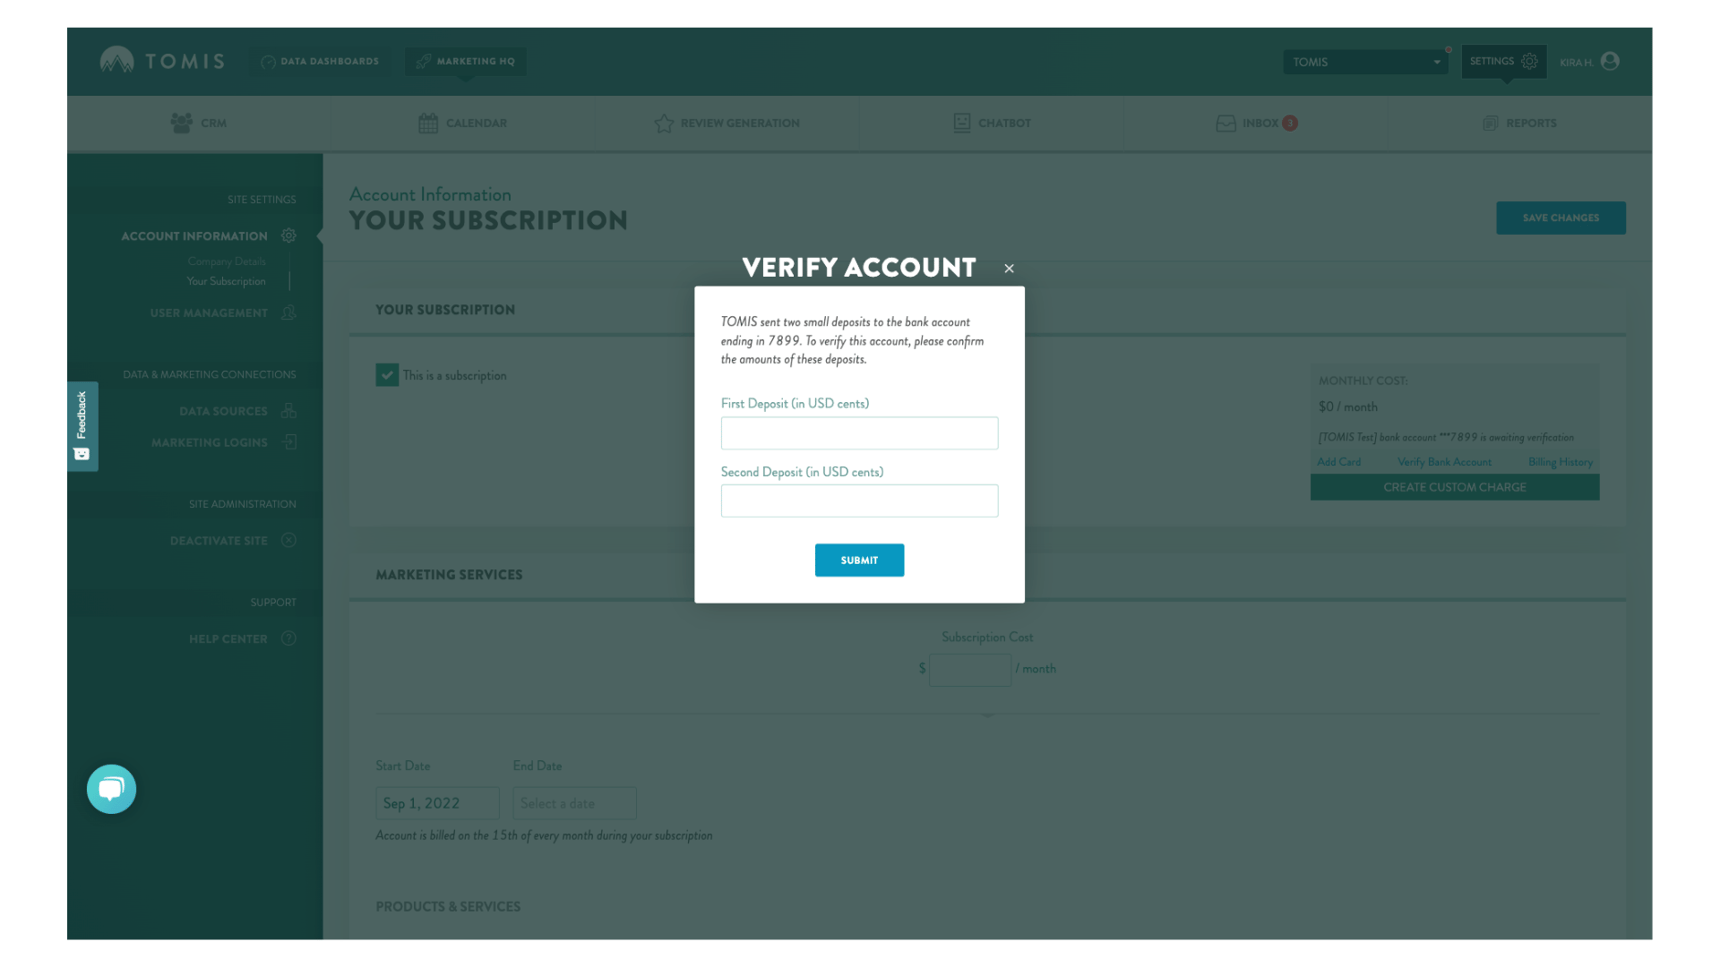
Task: Click inside the First Deposit field
Action: 859,432
